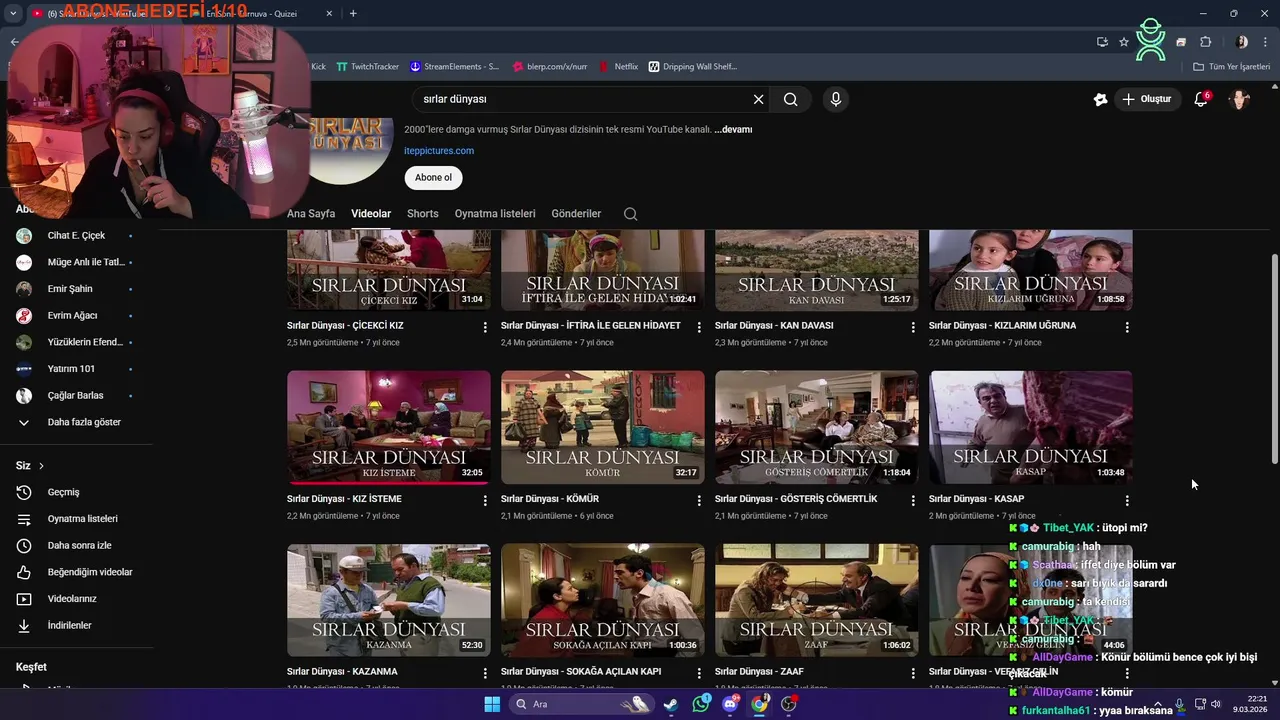Image resolution: width=1280 pixels, height=720 pixels.
Task: Open the sparkle icon left of Oluştur
Action: coord(1100,99)
